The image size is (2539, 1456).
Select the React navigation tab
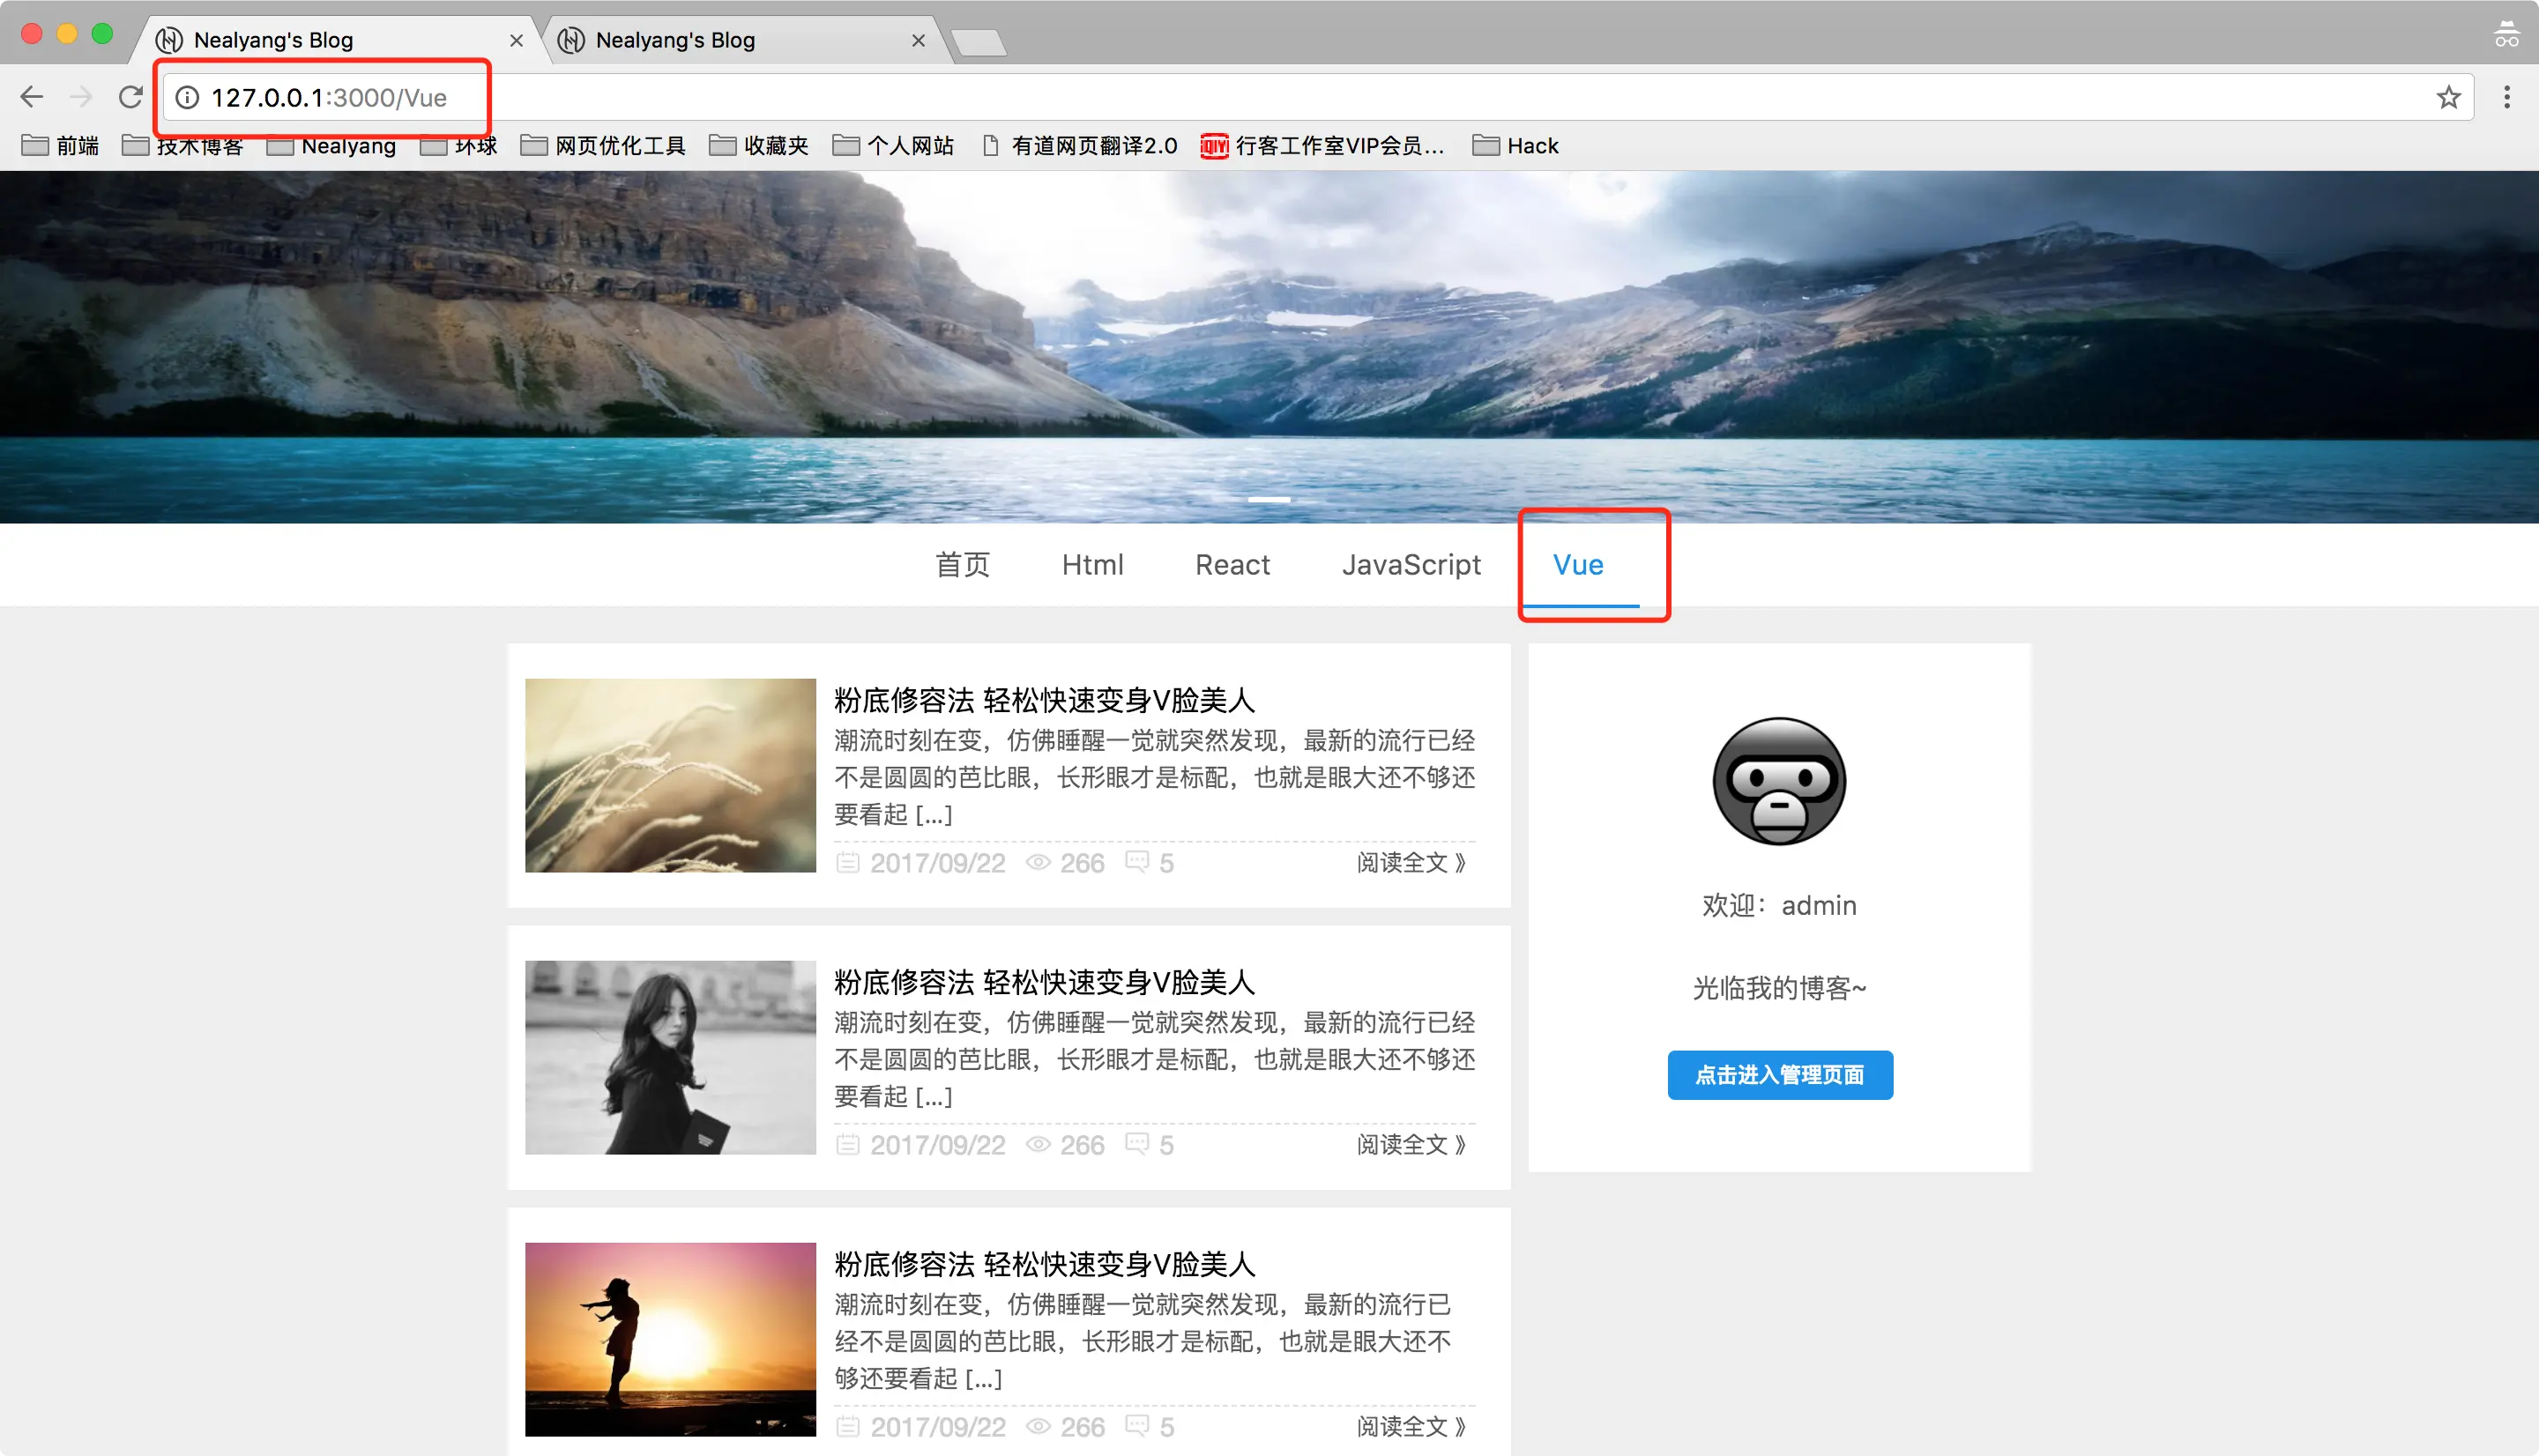(x=1232, y=565)
